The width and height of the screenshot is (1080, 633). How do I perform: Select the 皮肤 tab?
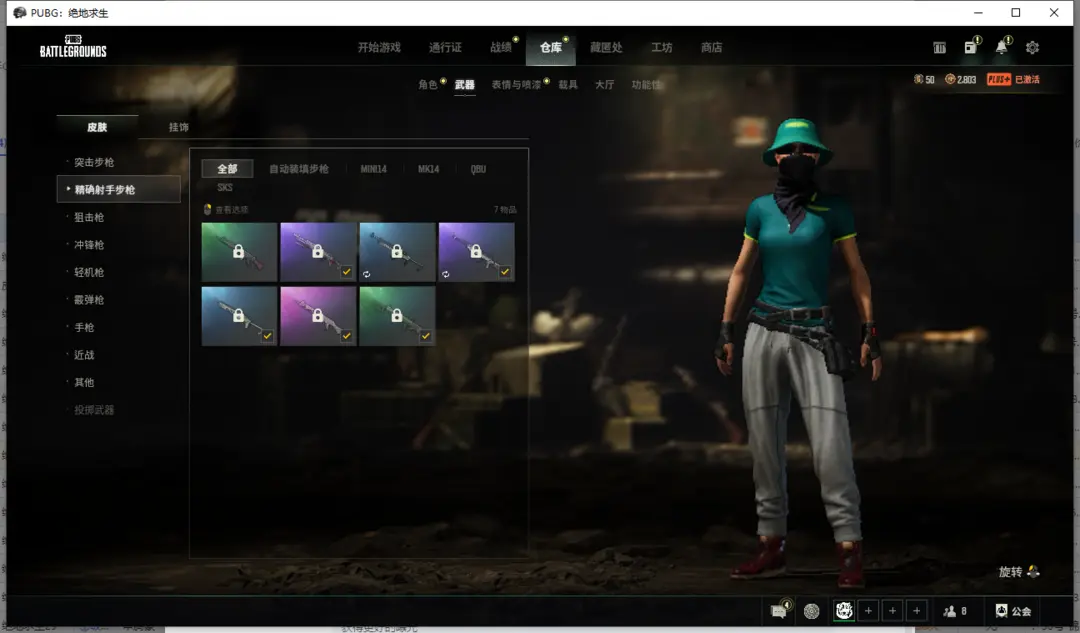[97, 127]
